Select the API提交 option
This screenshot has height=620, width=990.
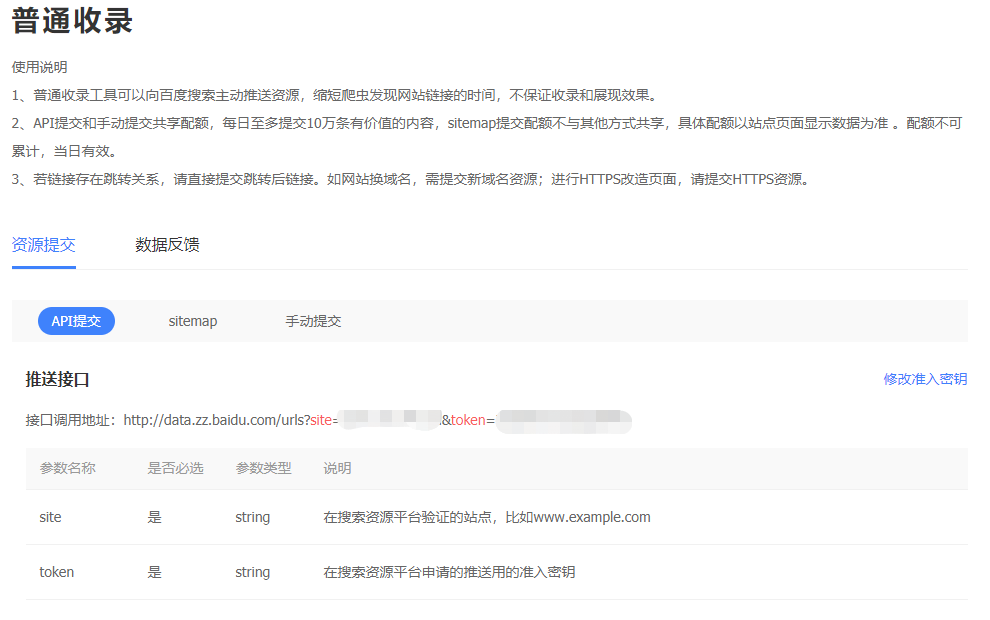76,321
